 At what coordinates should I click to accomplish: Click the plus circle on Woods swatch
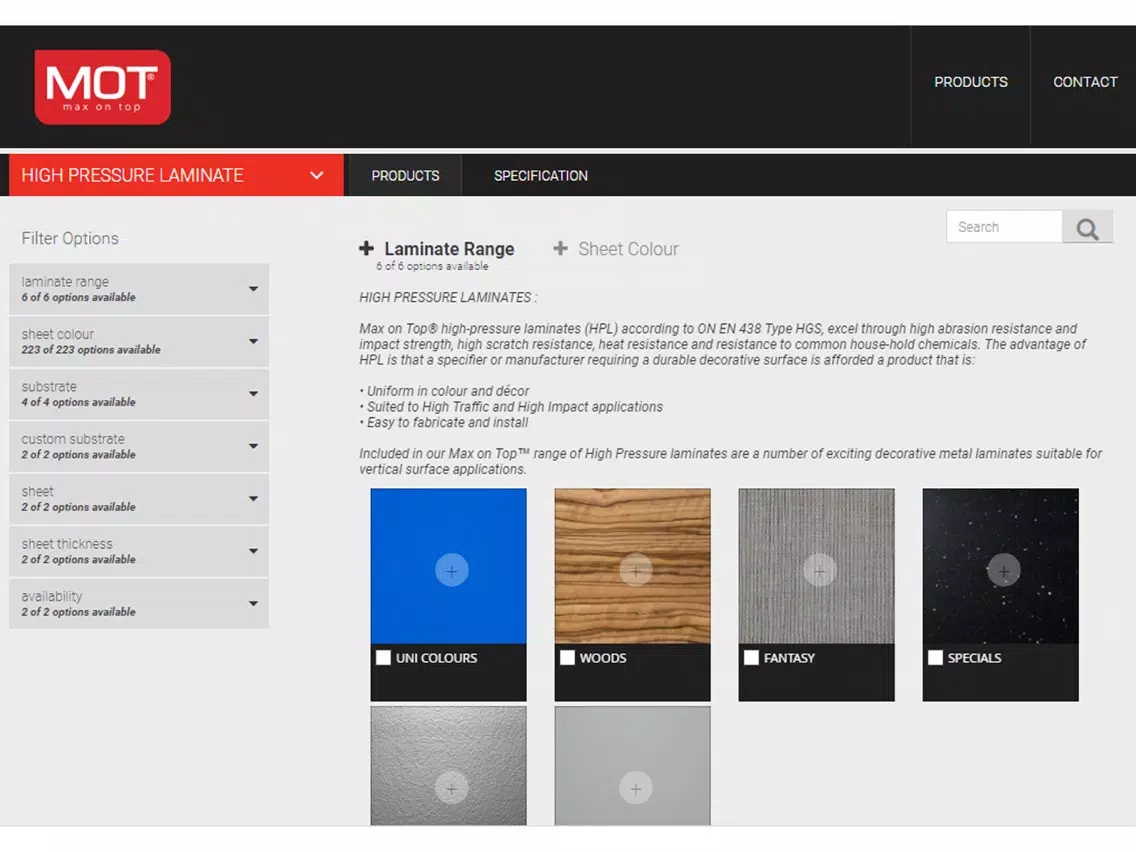(x=635, y=571)
